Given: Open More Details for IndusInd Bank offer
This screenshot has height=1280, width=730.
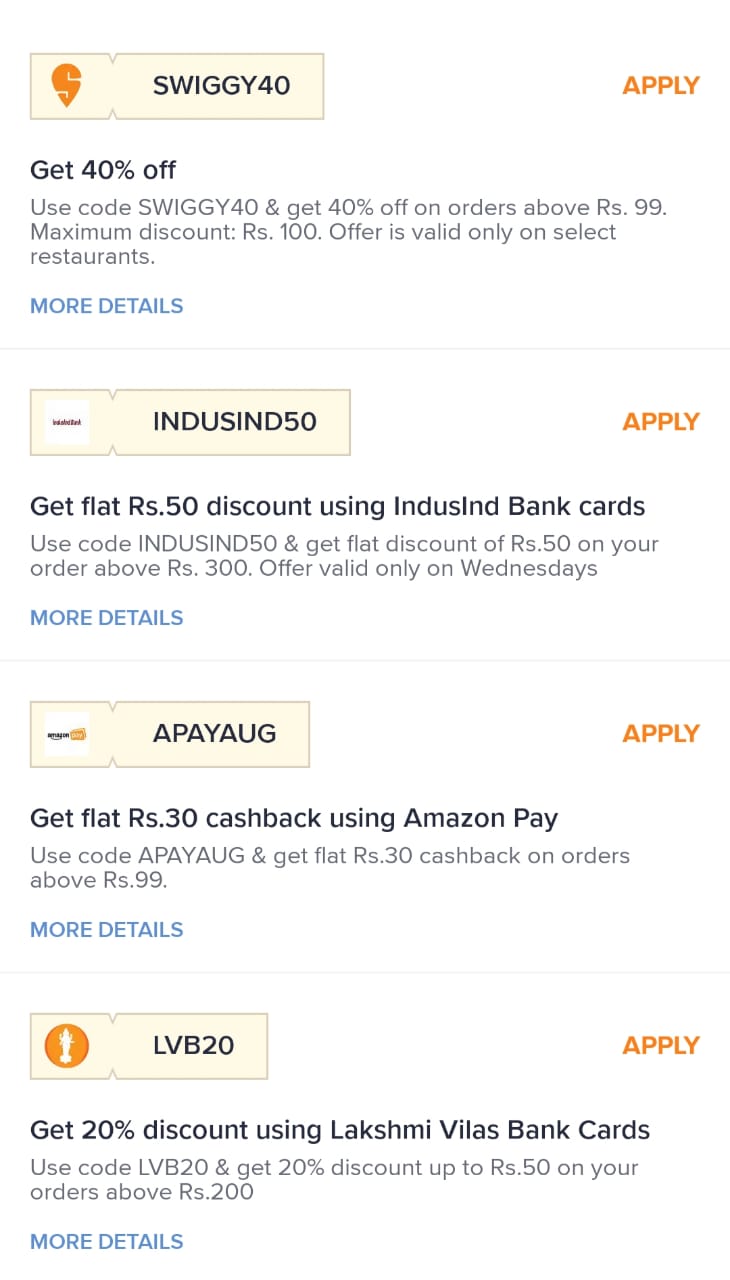Looking at the screenshot, I should [x=107, y=618].
